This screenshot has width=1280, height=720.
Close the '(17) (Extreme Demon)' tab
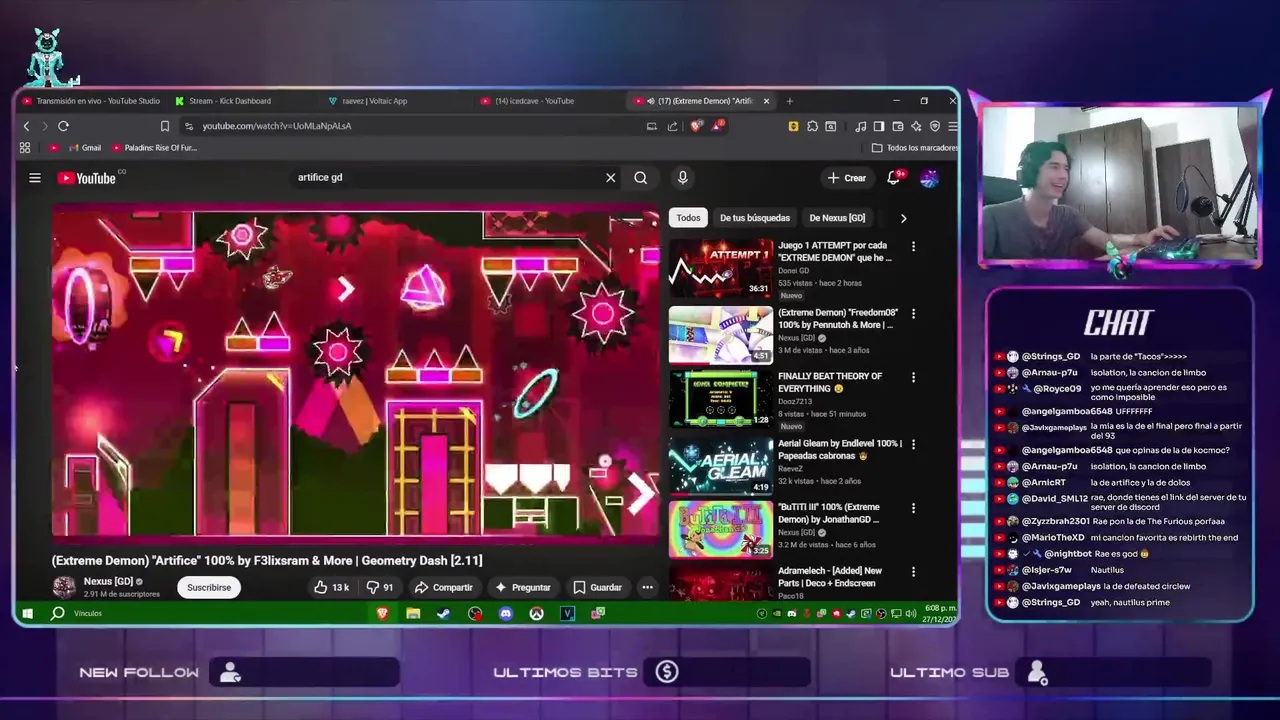pos(767,101)
